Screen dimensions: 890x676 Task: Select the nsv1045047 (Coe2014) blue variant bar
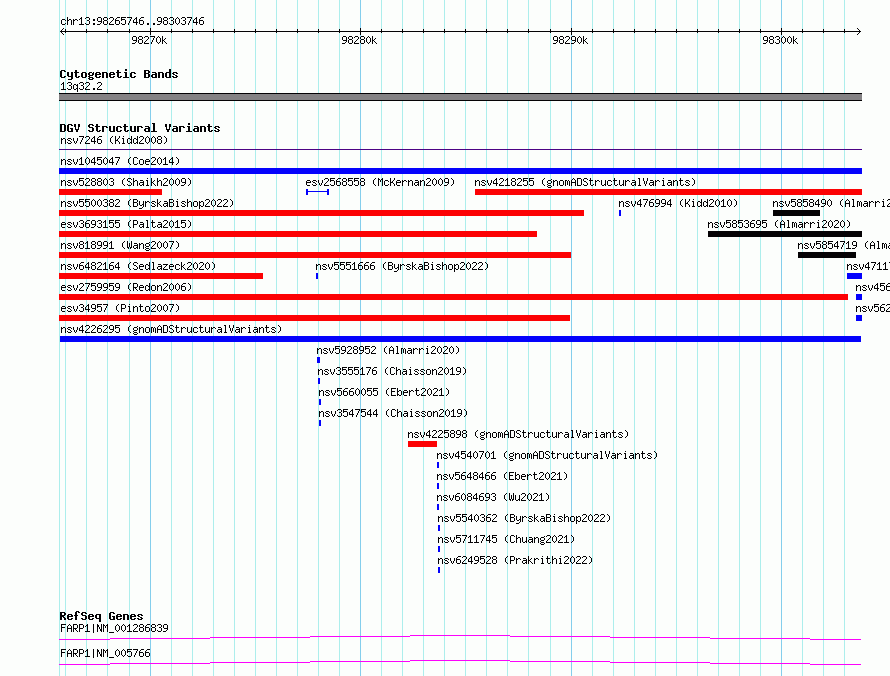(x=460, y=171)
